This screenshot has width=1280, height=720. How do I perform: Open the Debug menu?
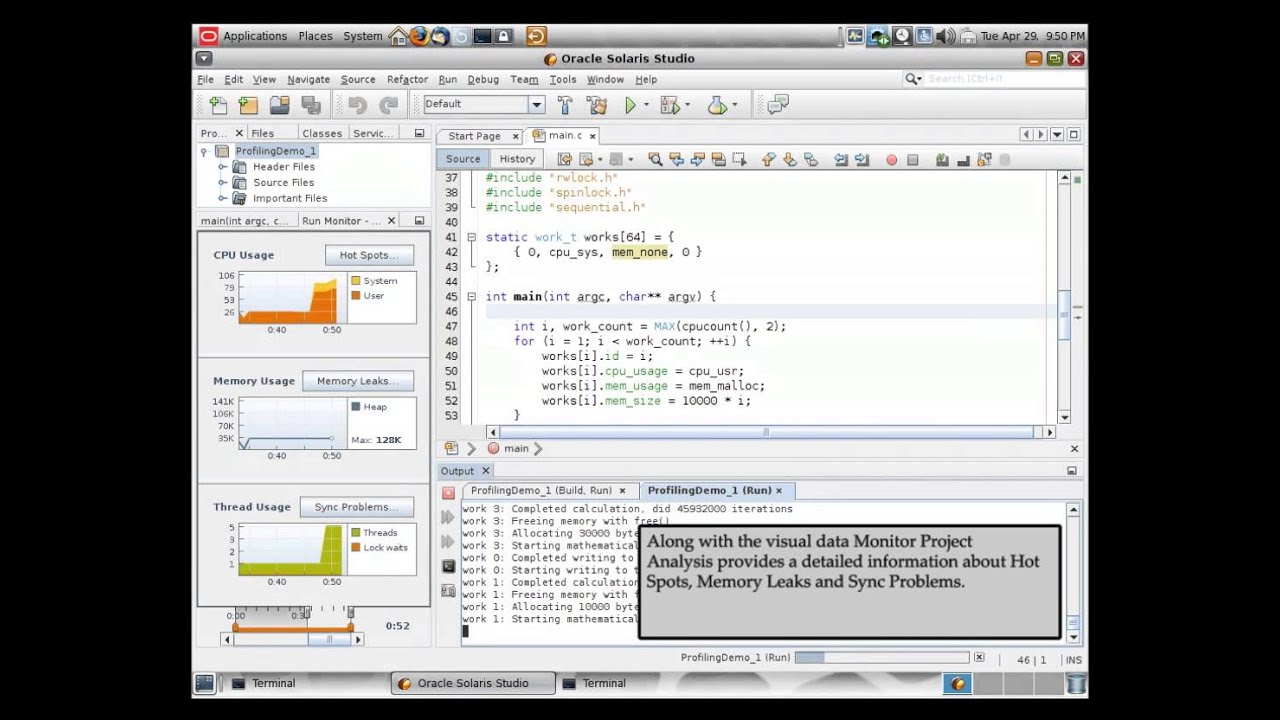(x=482, y=80)
